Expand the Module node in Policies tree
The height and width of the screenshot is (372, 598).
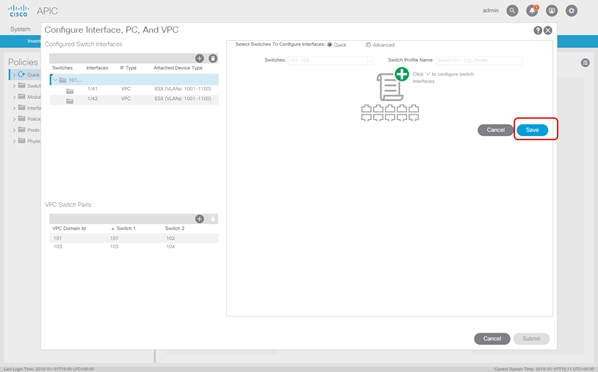click(x=14, y=97)
